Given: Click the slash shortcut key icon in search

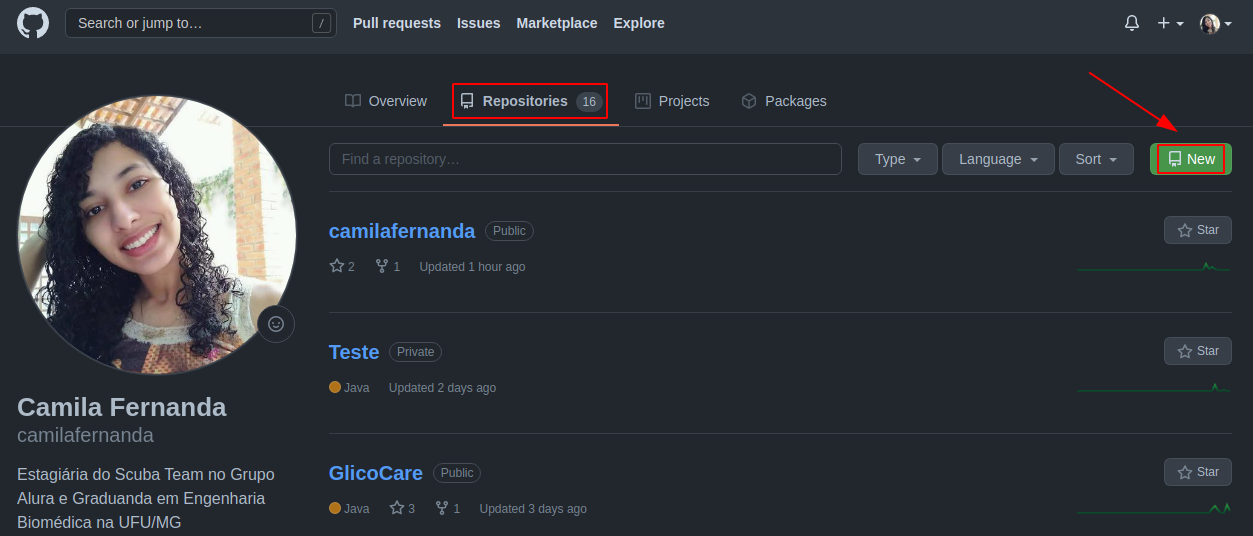Looking at the screenshot, I should coord(321,23).
